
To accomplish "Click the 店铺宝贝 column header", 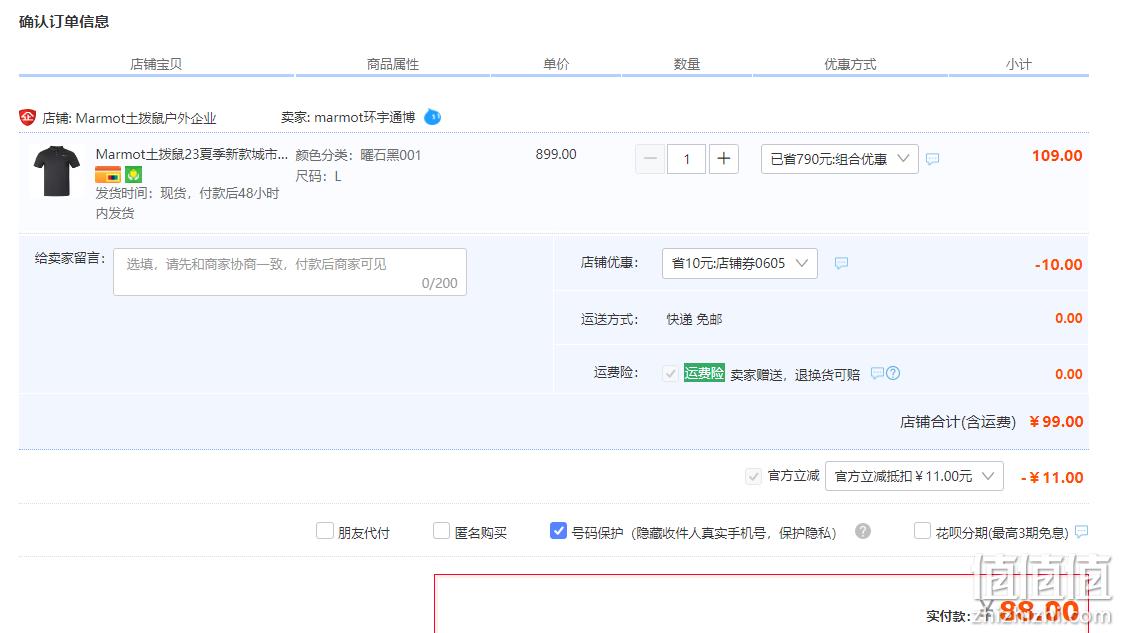I will [156, 64].
